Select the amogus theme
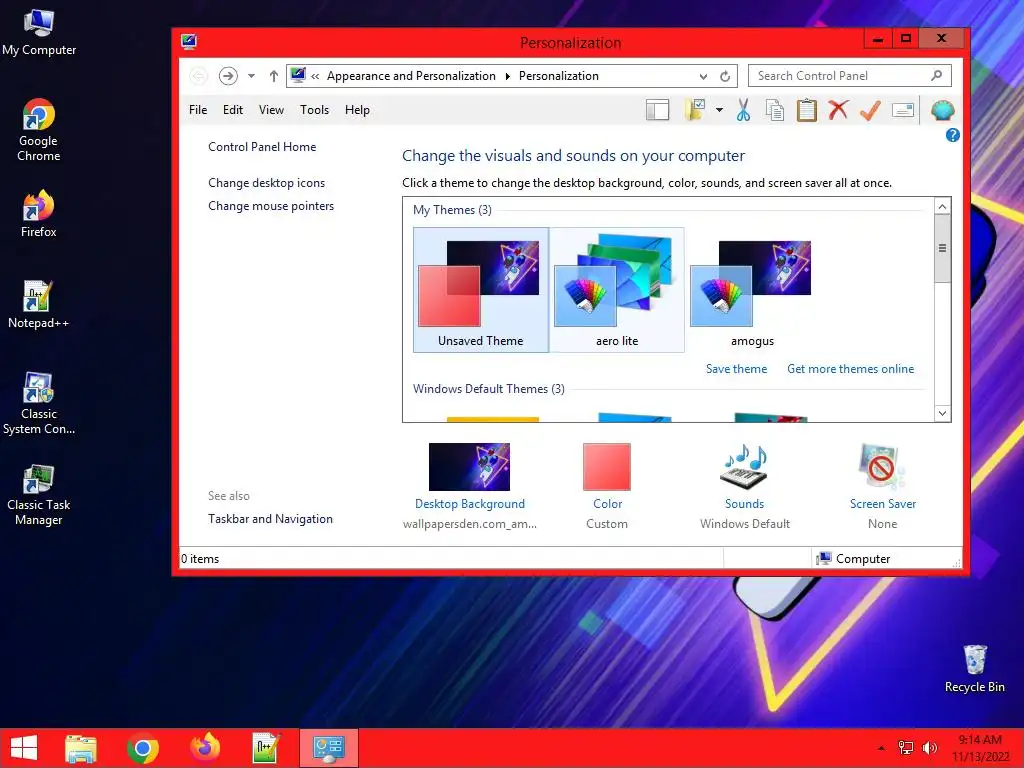Viewport: 1024px width, 768px height. tap(752, 290)
